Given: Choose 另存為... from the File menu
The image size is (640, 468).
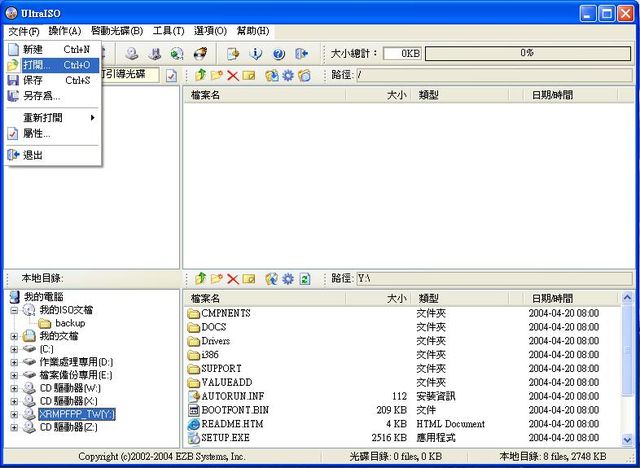Looking at the screenshot, I should 53,96.
